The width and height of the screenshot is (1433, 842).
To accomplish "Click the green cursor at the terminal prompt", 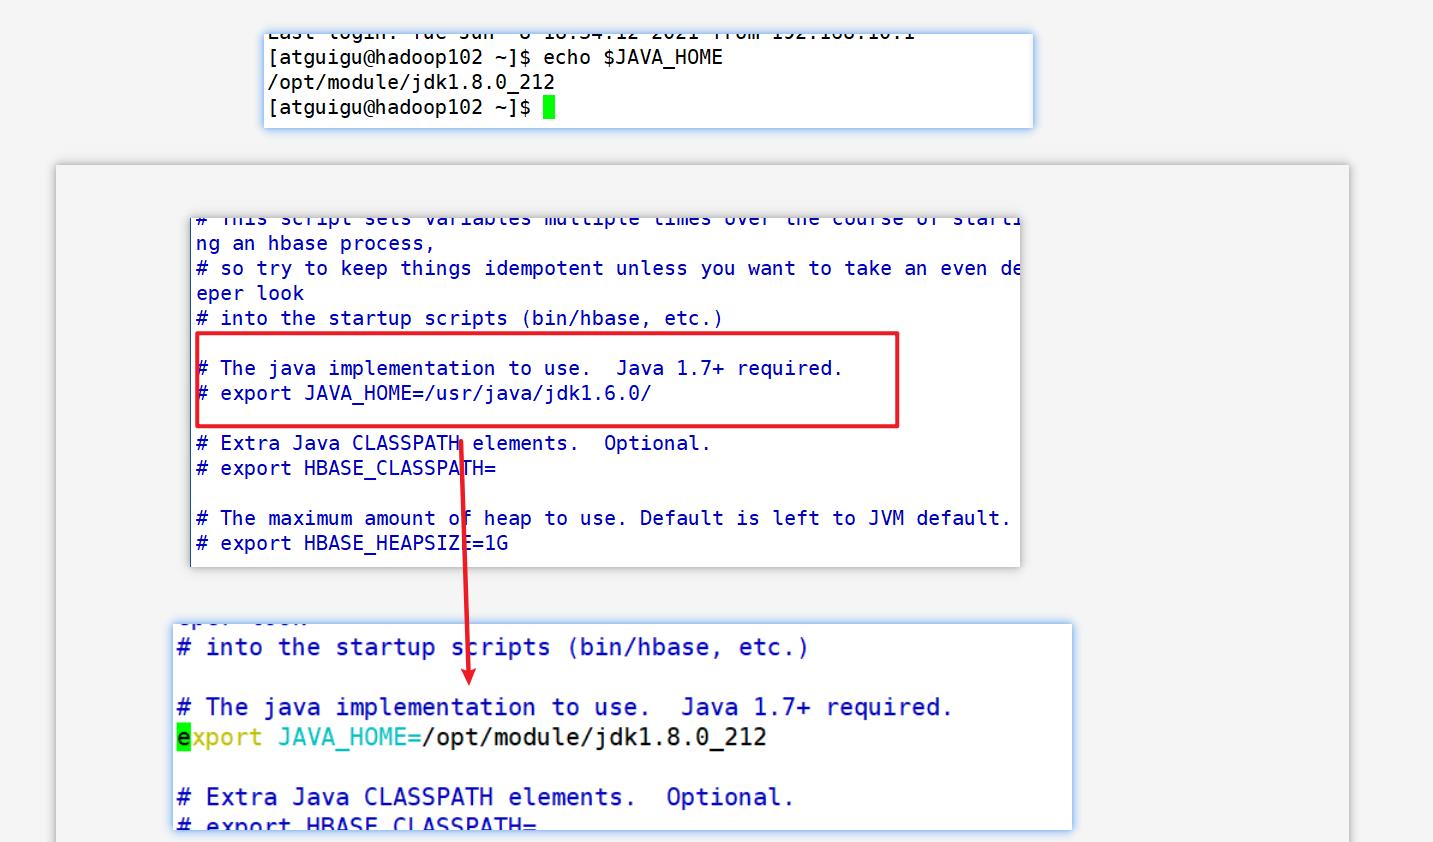I will click(x=549, y=107).
